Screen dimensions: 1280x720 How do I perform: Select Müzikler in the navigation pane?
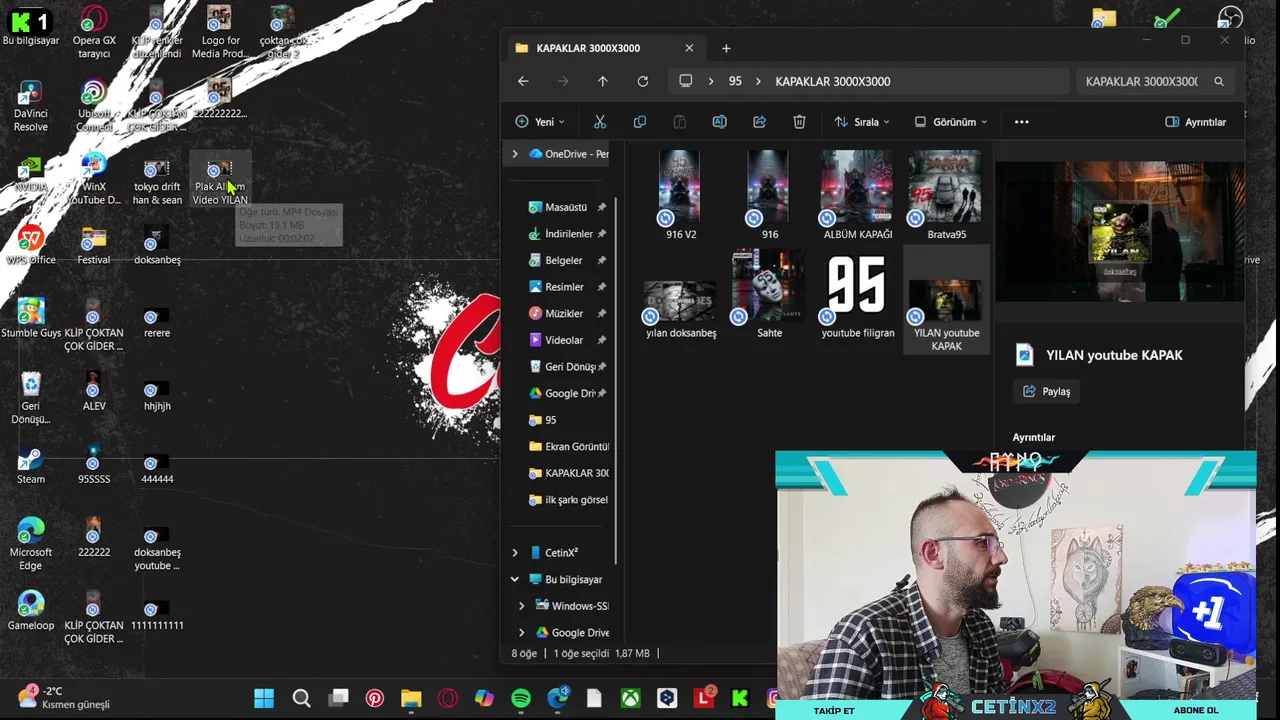pos(566,313)
